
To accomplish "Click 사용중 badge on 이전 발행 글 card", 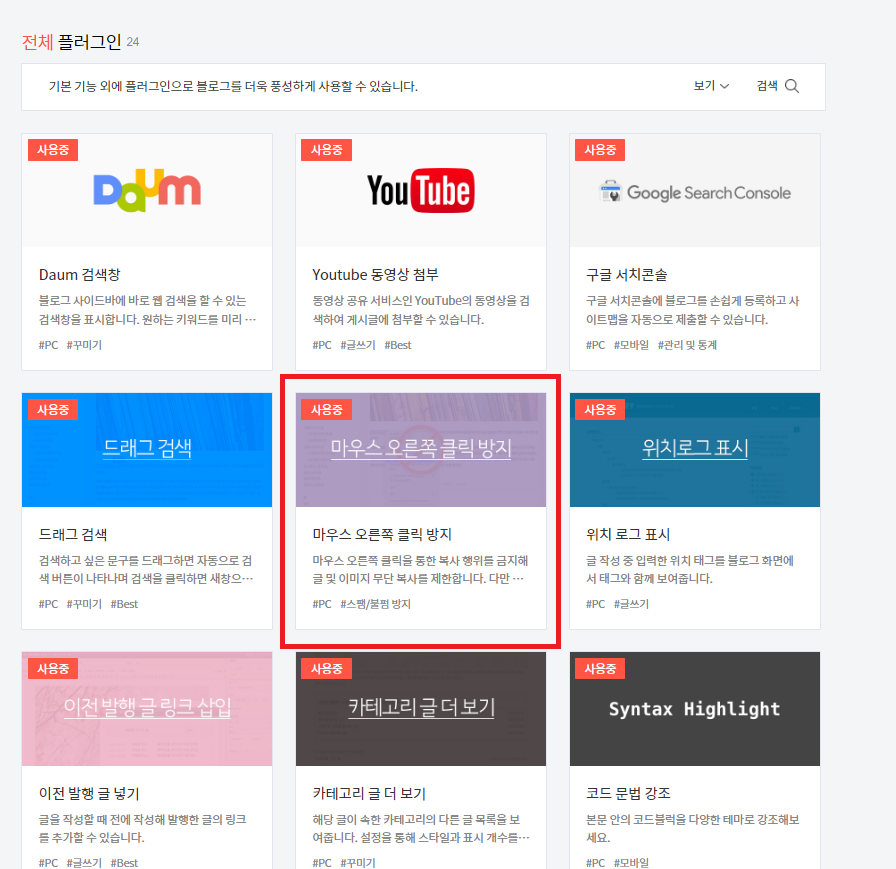I will (53, 668).
